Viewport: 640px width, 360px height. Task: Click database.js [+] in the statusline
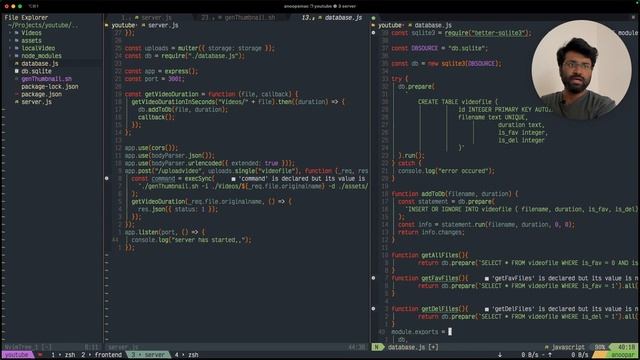413,347
